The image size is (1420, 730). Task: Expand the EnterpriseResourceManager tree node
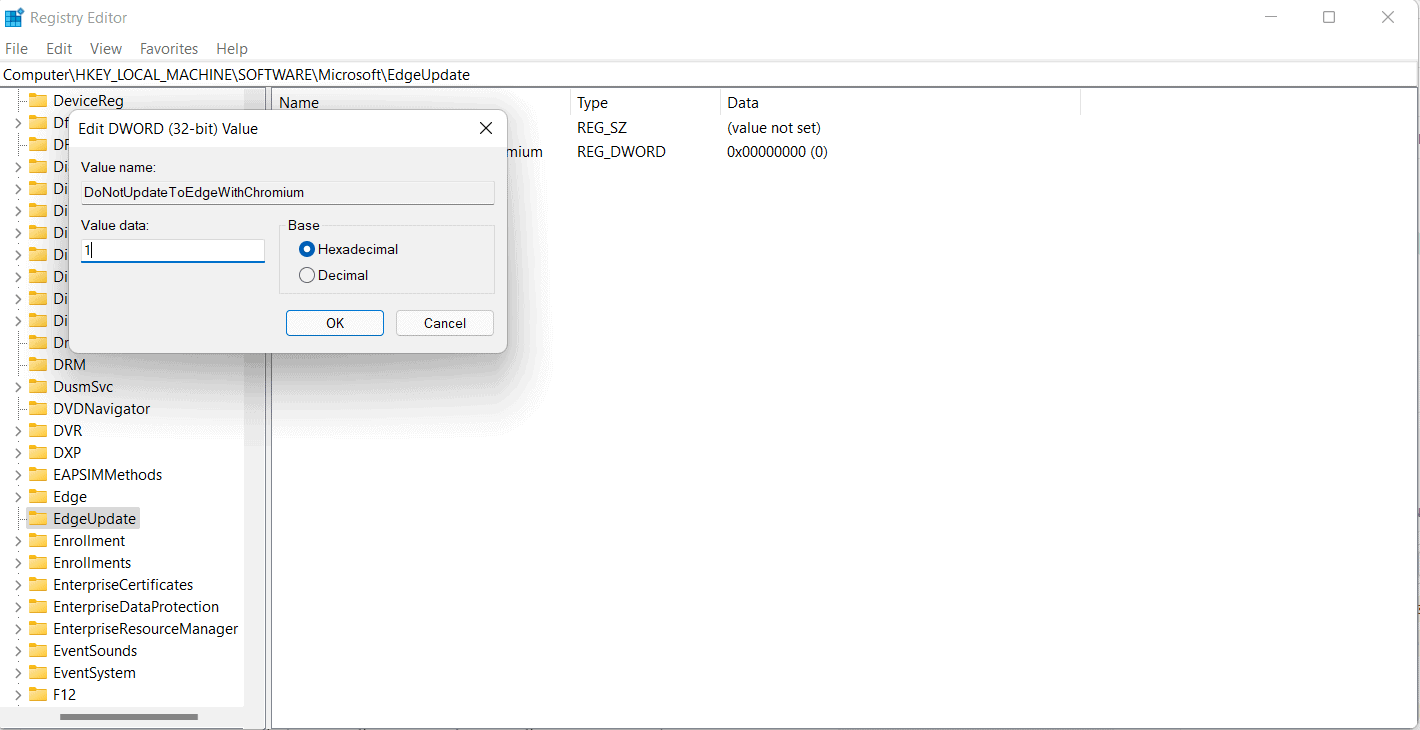[17, 628]
